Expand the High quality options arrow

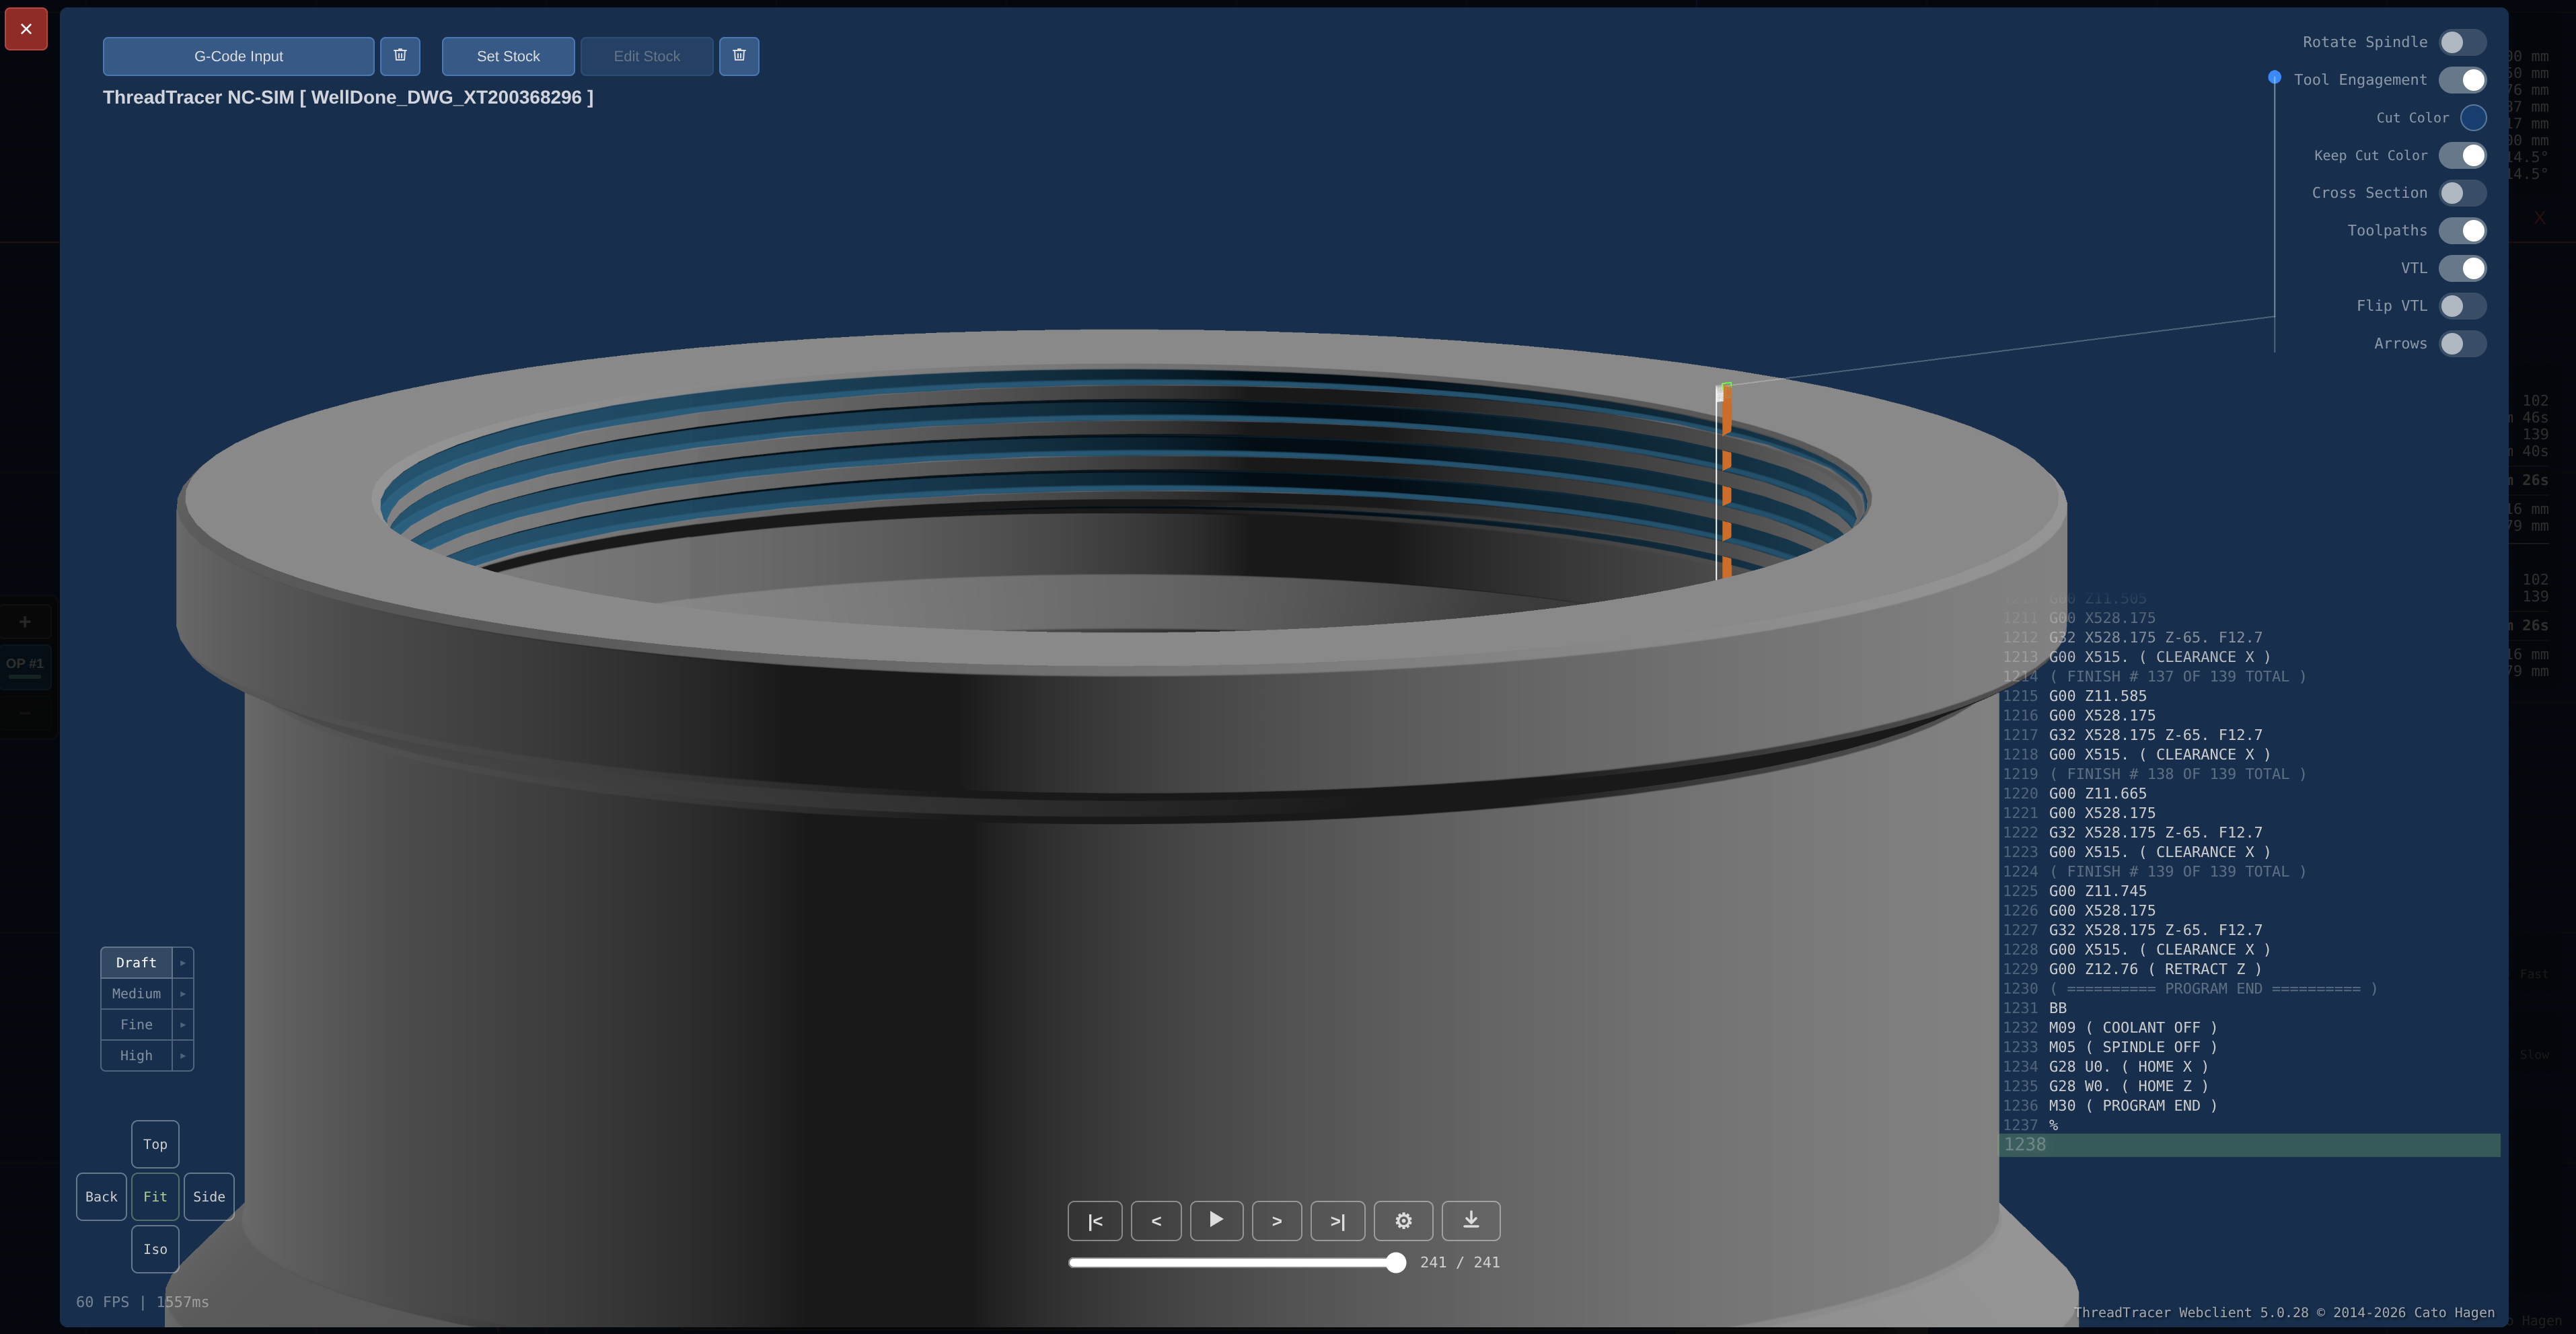click(182, 1055)
